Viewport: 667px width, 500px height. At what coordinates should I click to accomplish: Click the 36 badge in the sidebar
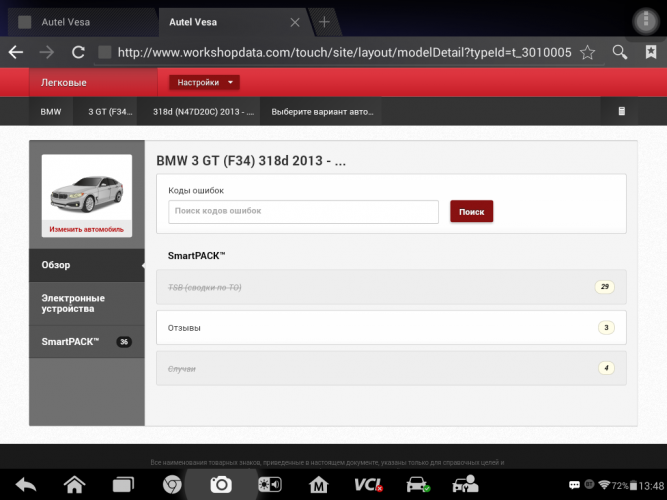pos(124,342)
